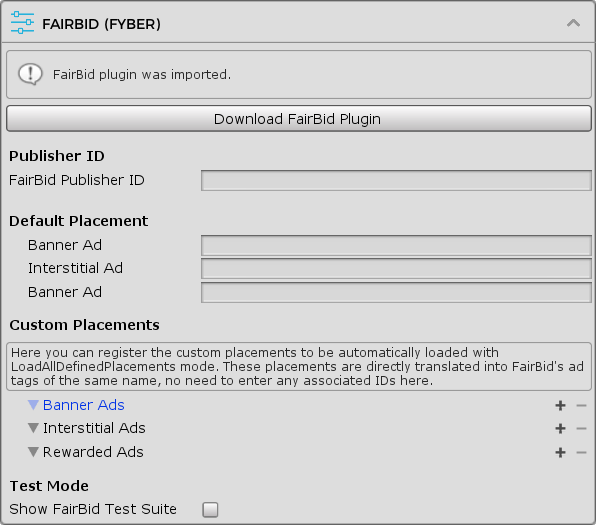Screen dimensions: 596x525
Task: Add a new Rewarded Ads placement
Action: [x=560, y=453]
